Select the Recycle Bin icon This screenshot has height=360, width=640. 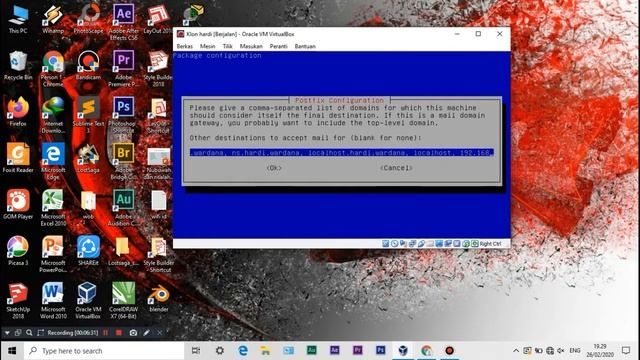[18, 65]
